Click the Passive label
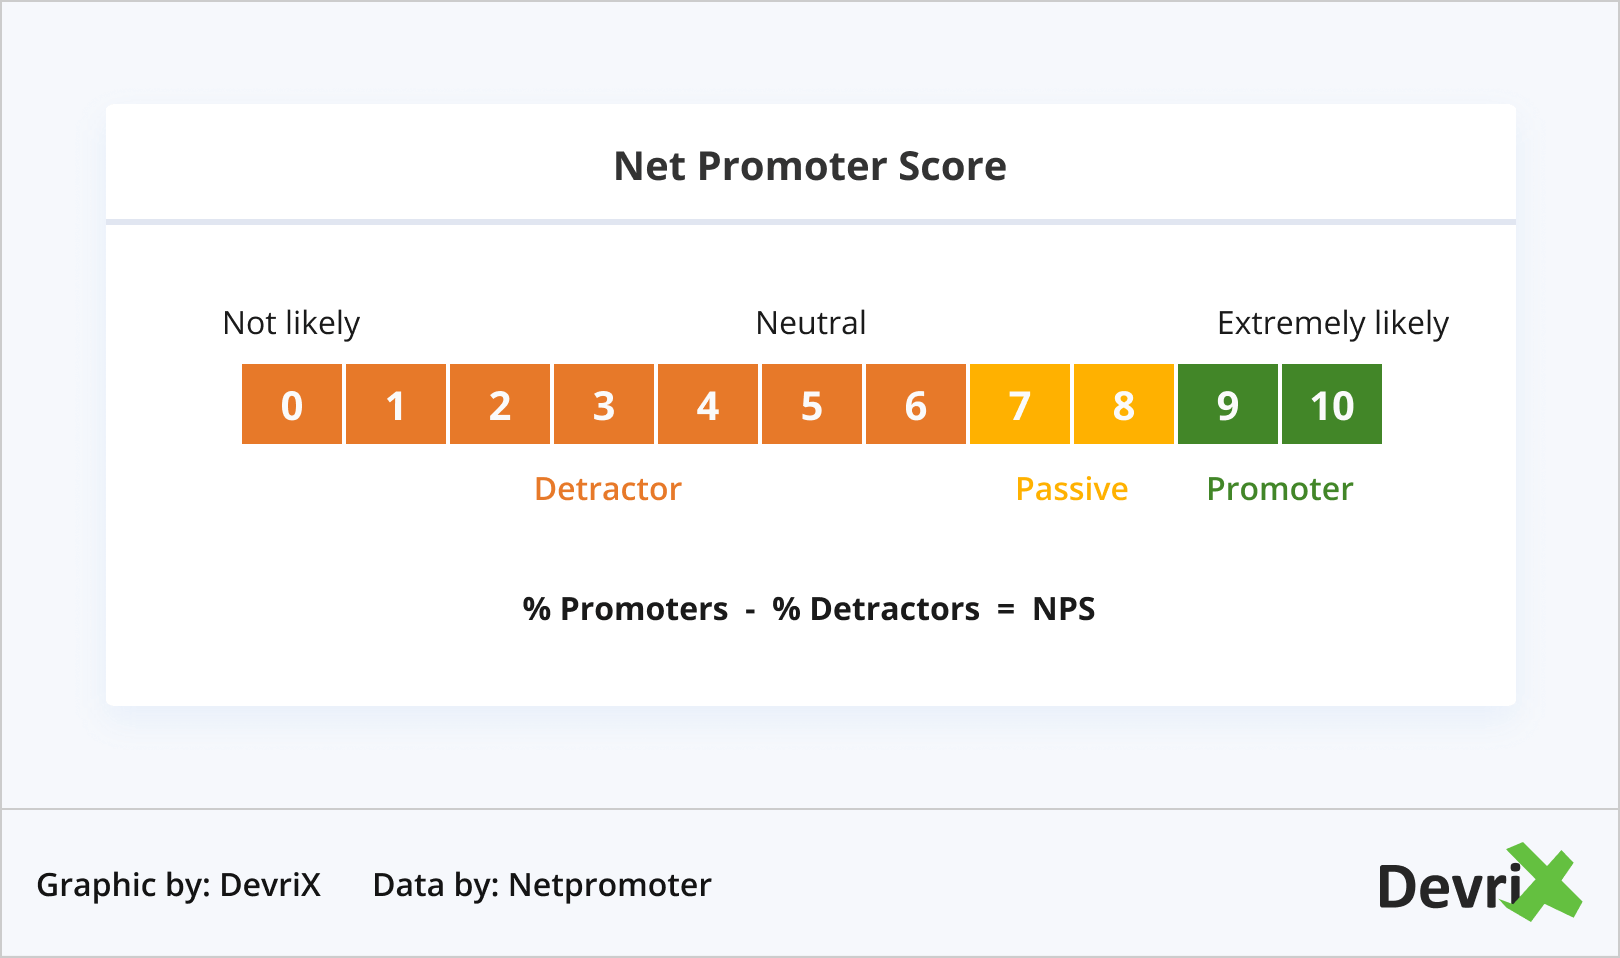1620x958 pixels. pyautogui.click(x=1072, y=489)
